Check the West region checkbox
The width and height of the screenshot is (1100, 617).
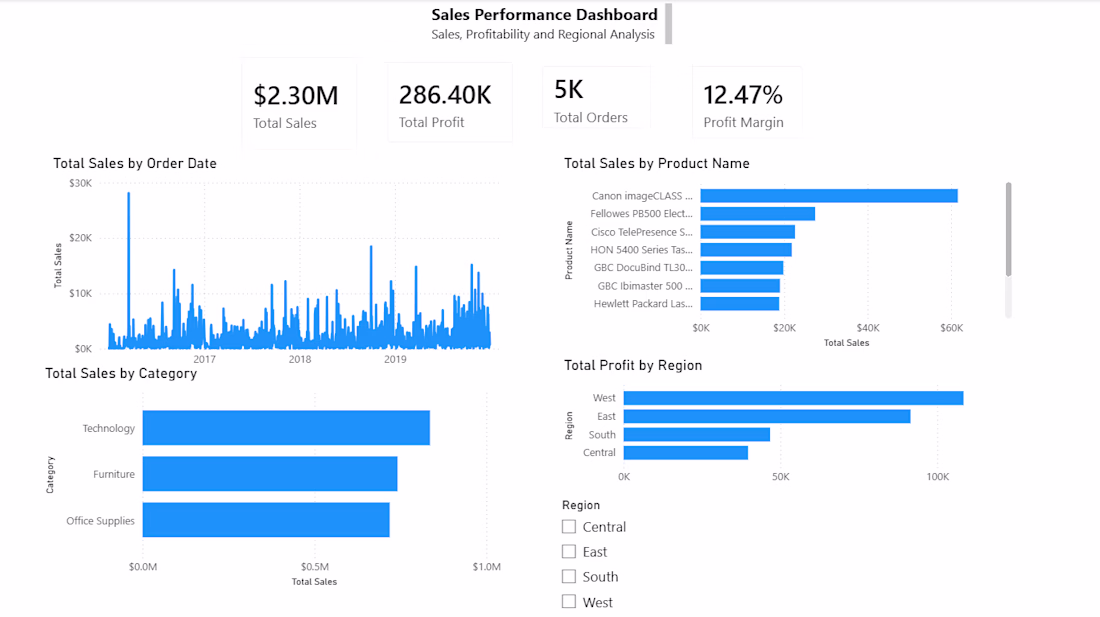point(569,602)
